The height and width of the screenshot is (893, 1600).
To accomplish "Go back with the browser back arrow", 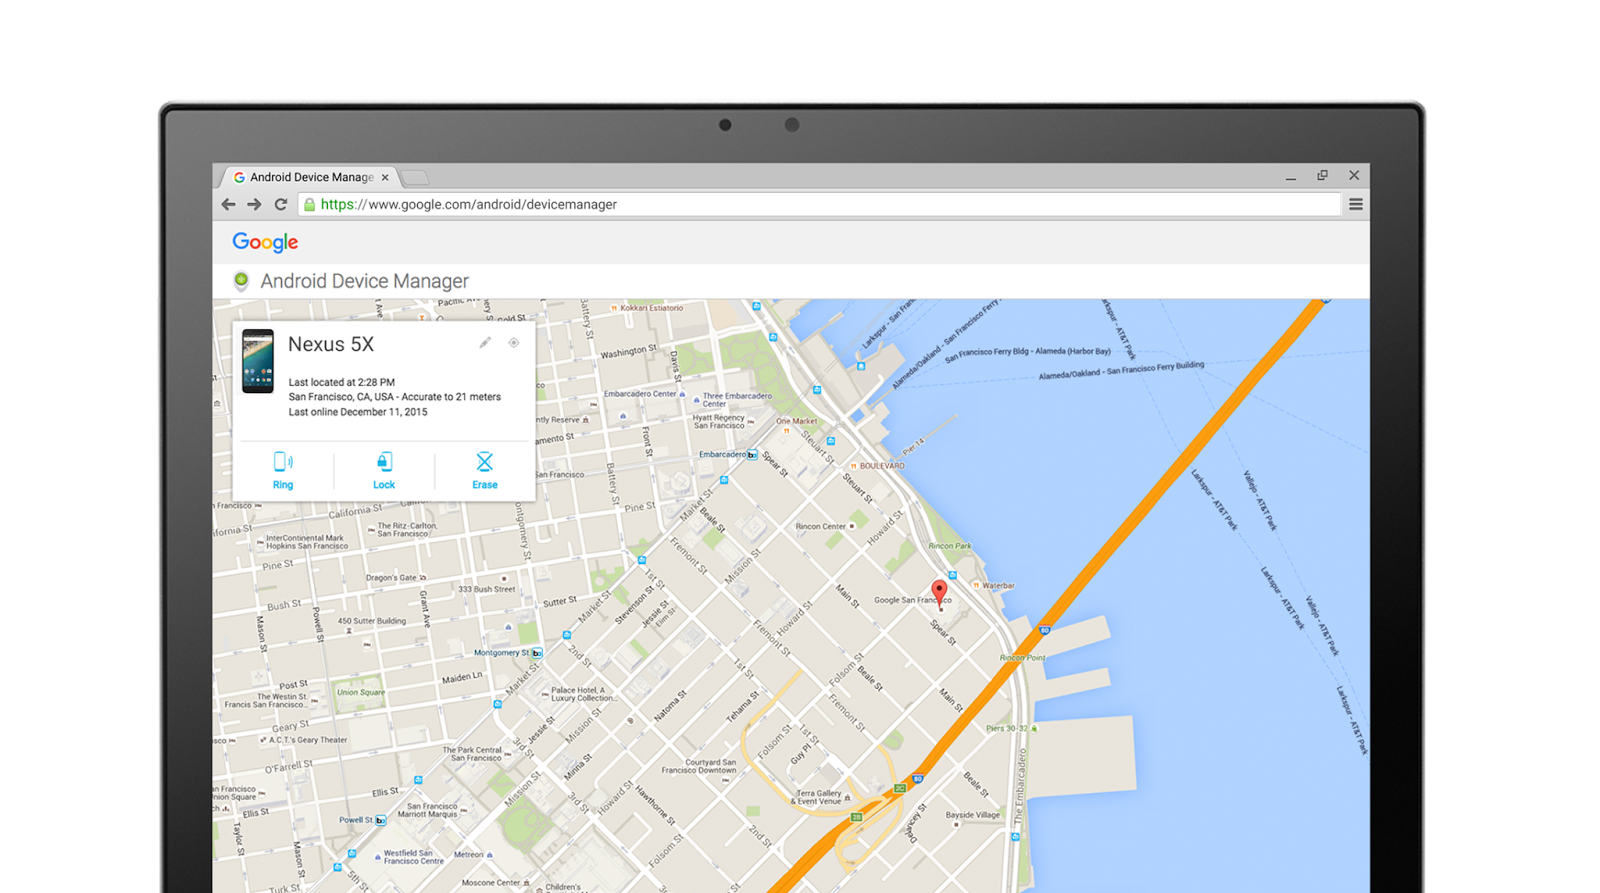I will (x=228, y=204).
